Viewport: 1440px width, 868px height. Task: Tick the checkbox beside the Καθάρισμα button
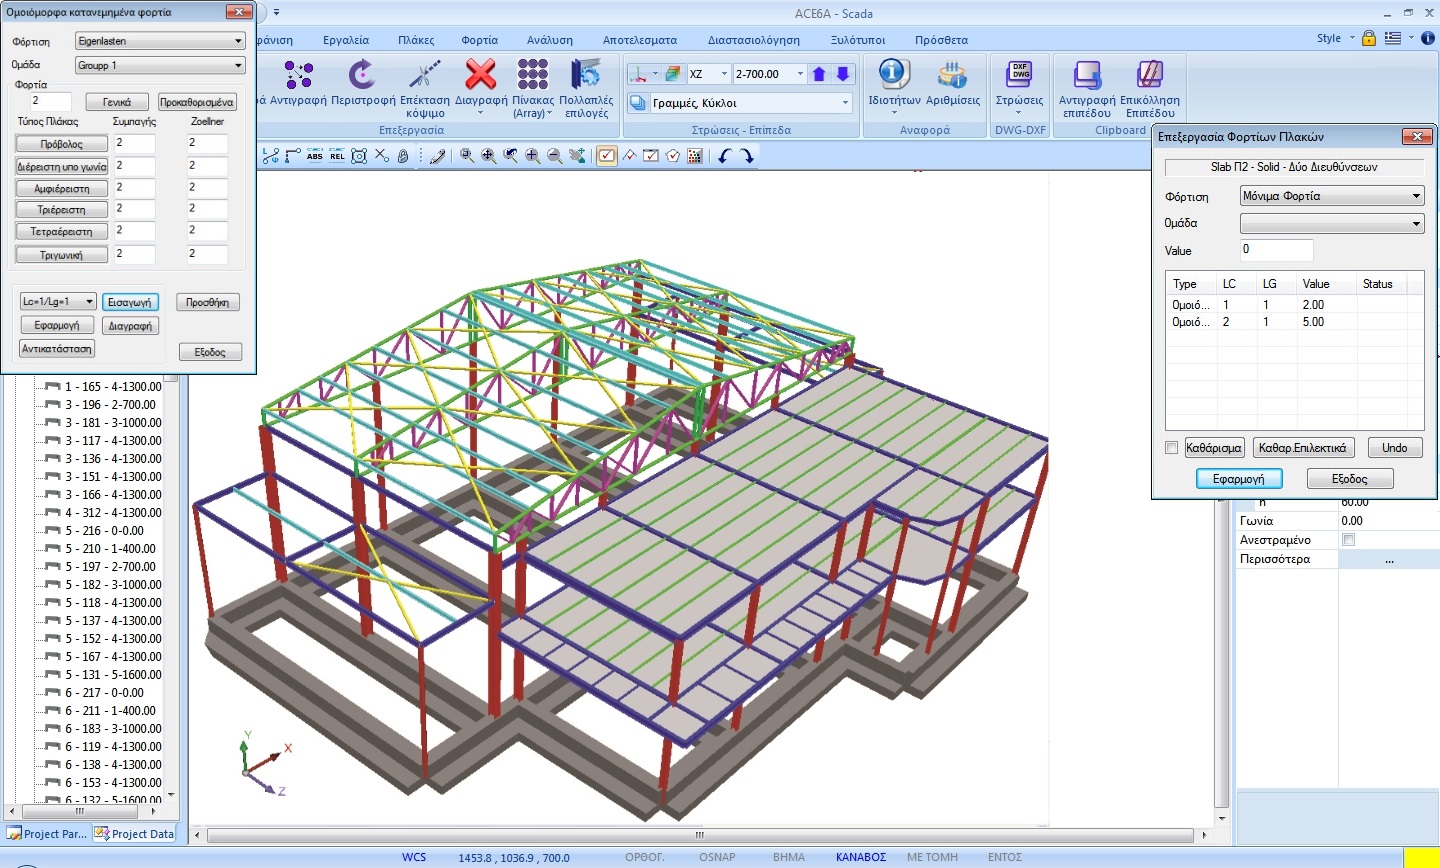1172,448
